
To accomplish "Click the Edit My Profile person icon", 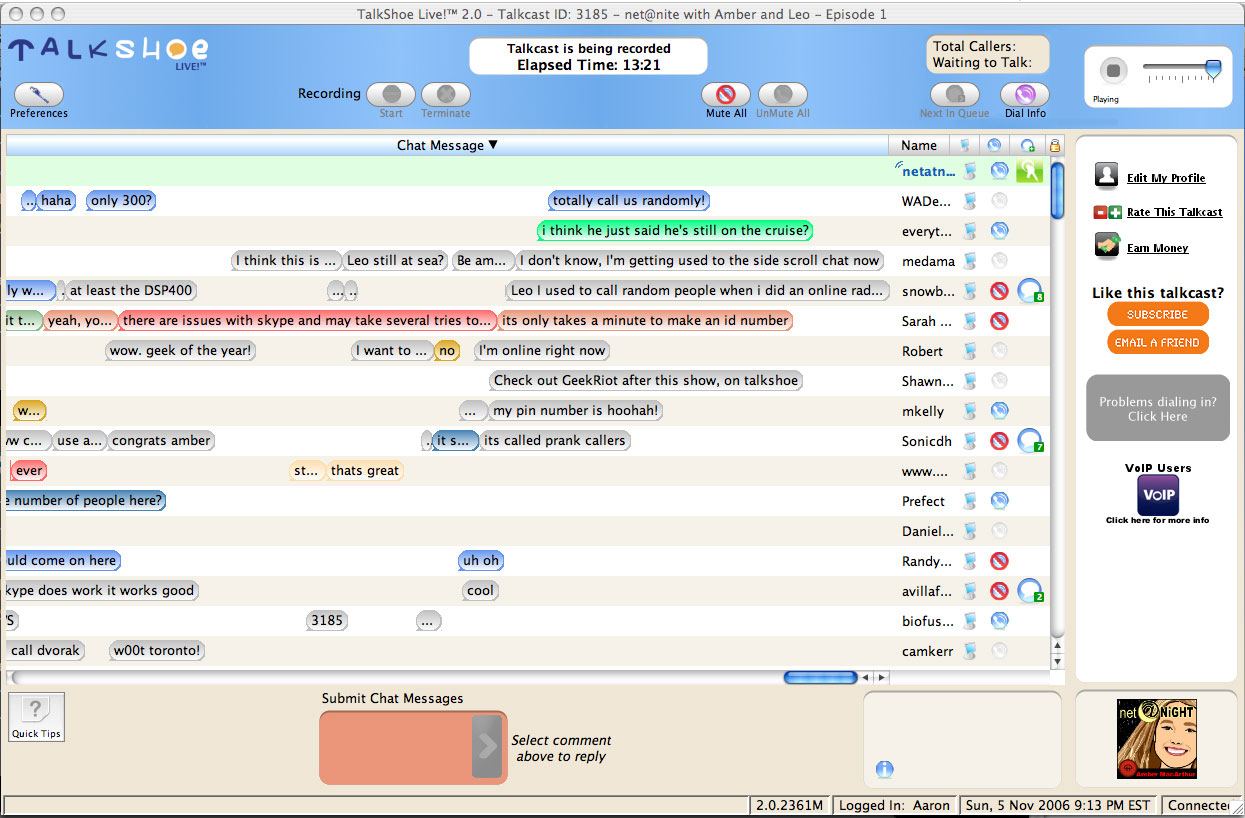I will [x=1106, y=176].
